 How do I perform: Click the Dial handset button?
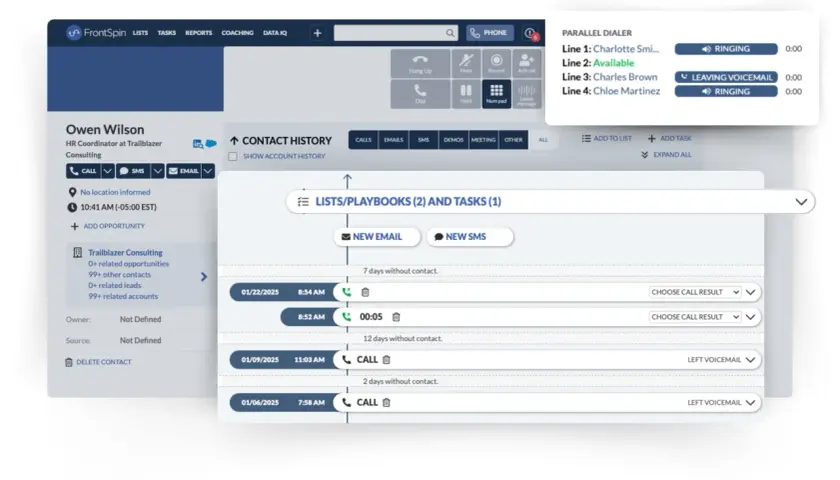(421, 94)
